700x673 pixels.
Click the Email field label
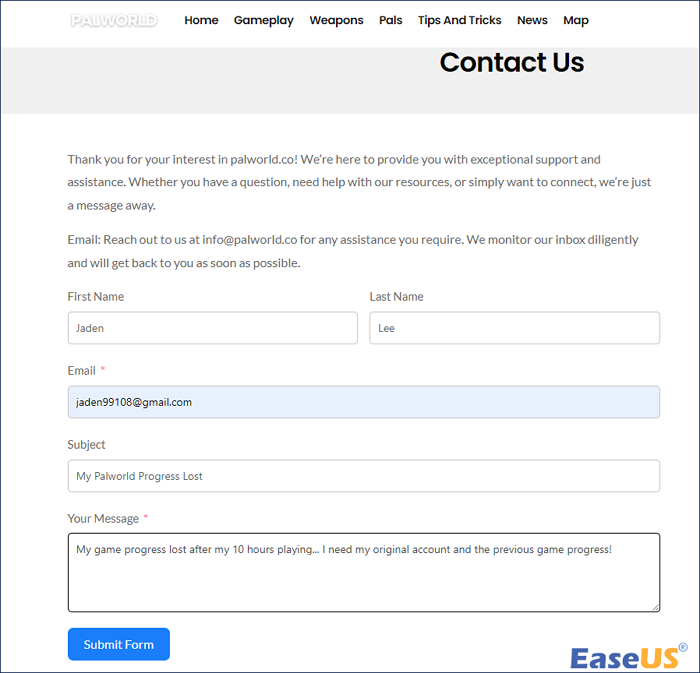[x=82, y=371]
